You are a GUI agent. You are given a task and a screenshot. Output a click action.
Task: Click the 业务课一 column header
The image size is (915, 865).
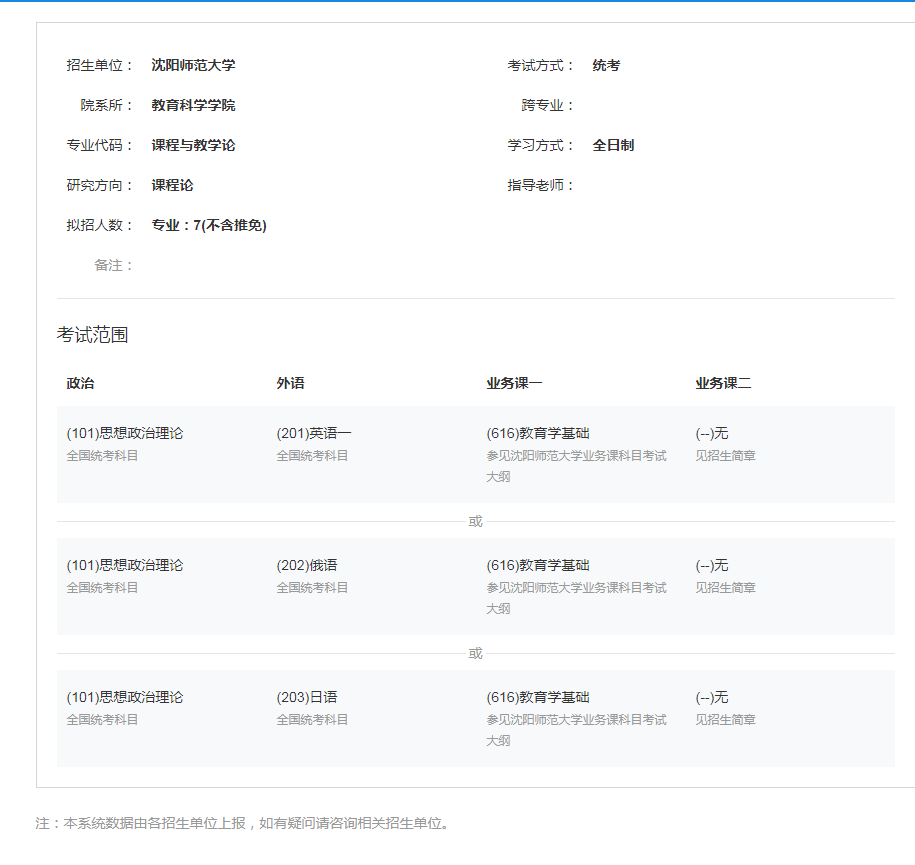514,383
